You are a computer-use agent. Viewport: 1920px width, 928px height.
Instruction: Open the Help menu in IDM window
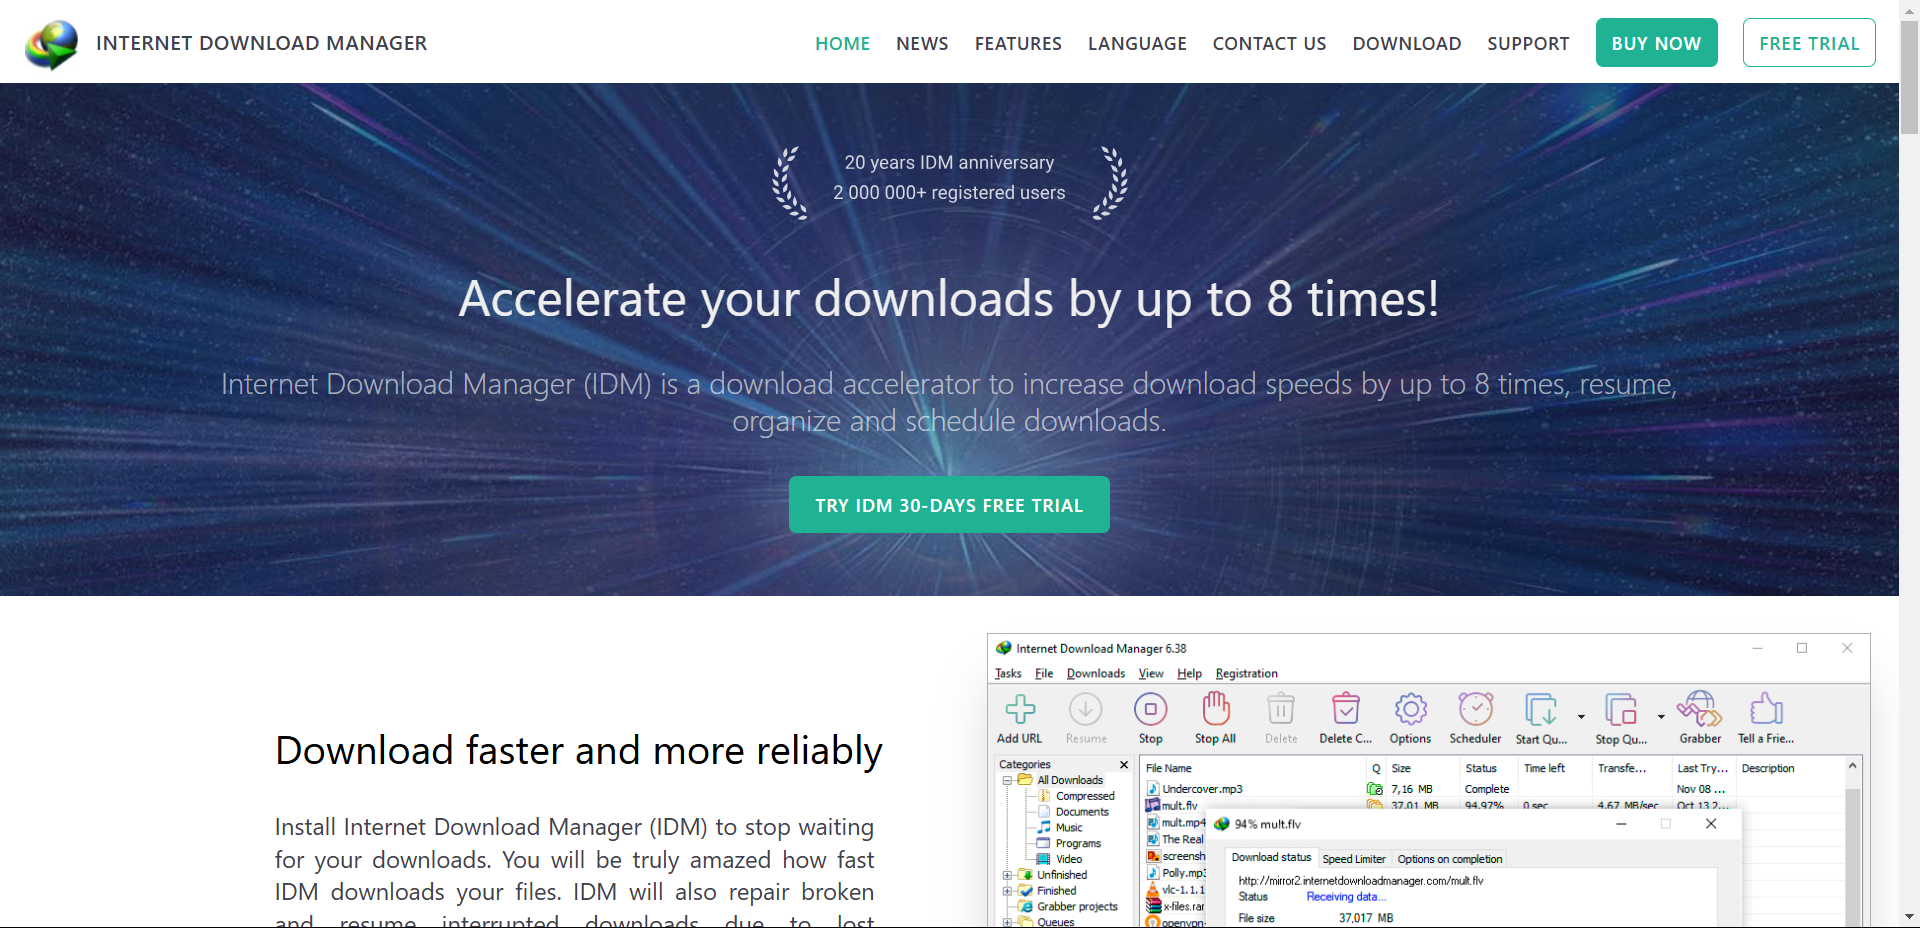1189,674
